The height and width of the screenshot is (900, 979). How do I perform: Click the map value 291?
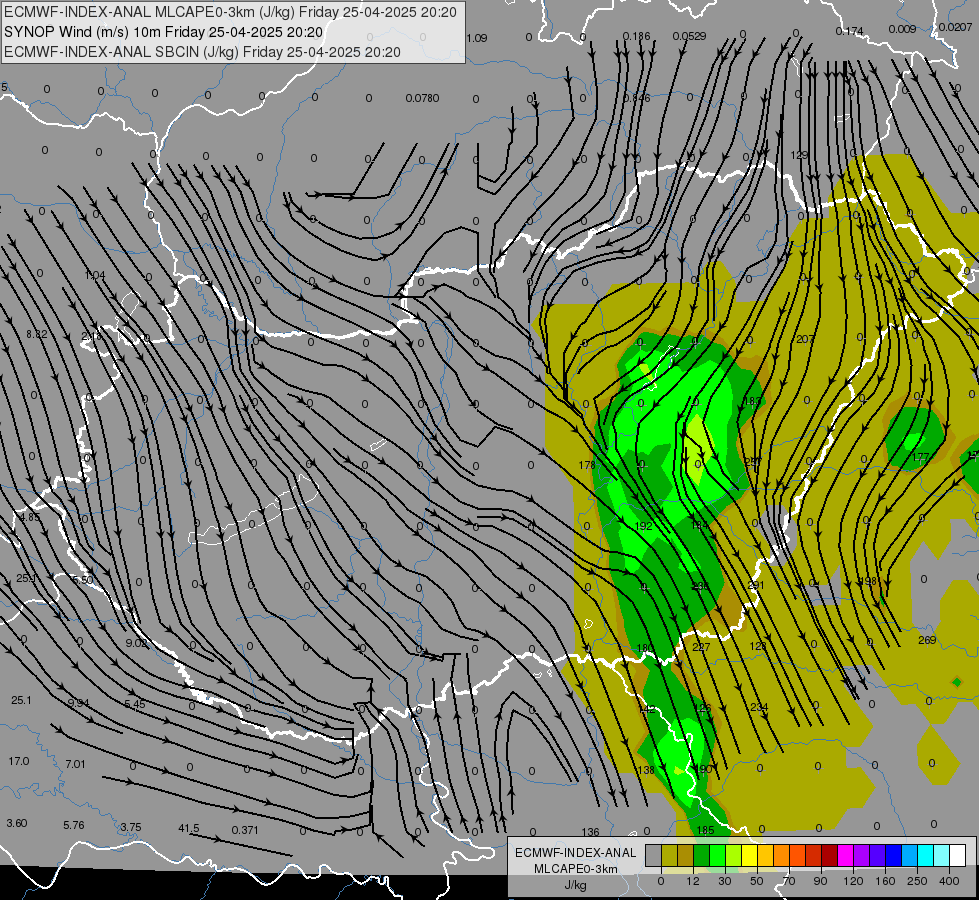pyautogui.click(x=756, y=585)
